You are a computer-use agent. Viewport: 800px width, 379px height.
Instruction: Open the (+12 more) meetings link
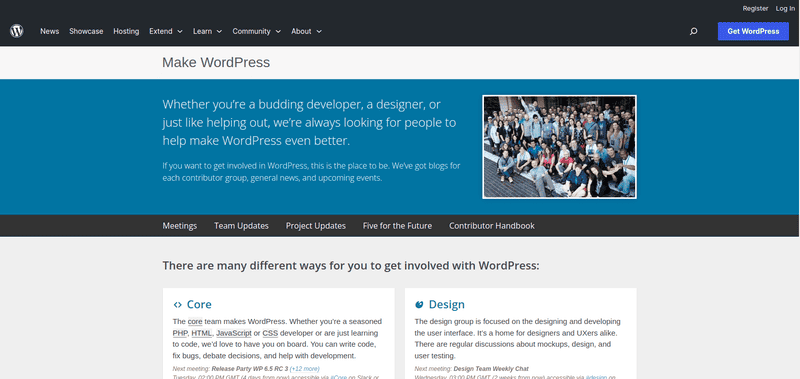tap(305, 369)
